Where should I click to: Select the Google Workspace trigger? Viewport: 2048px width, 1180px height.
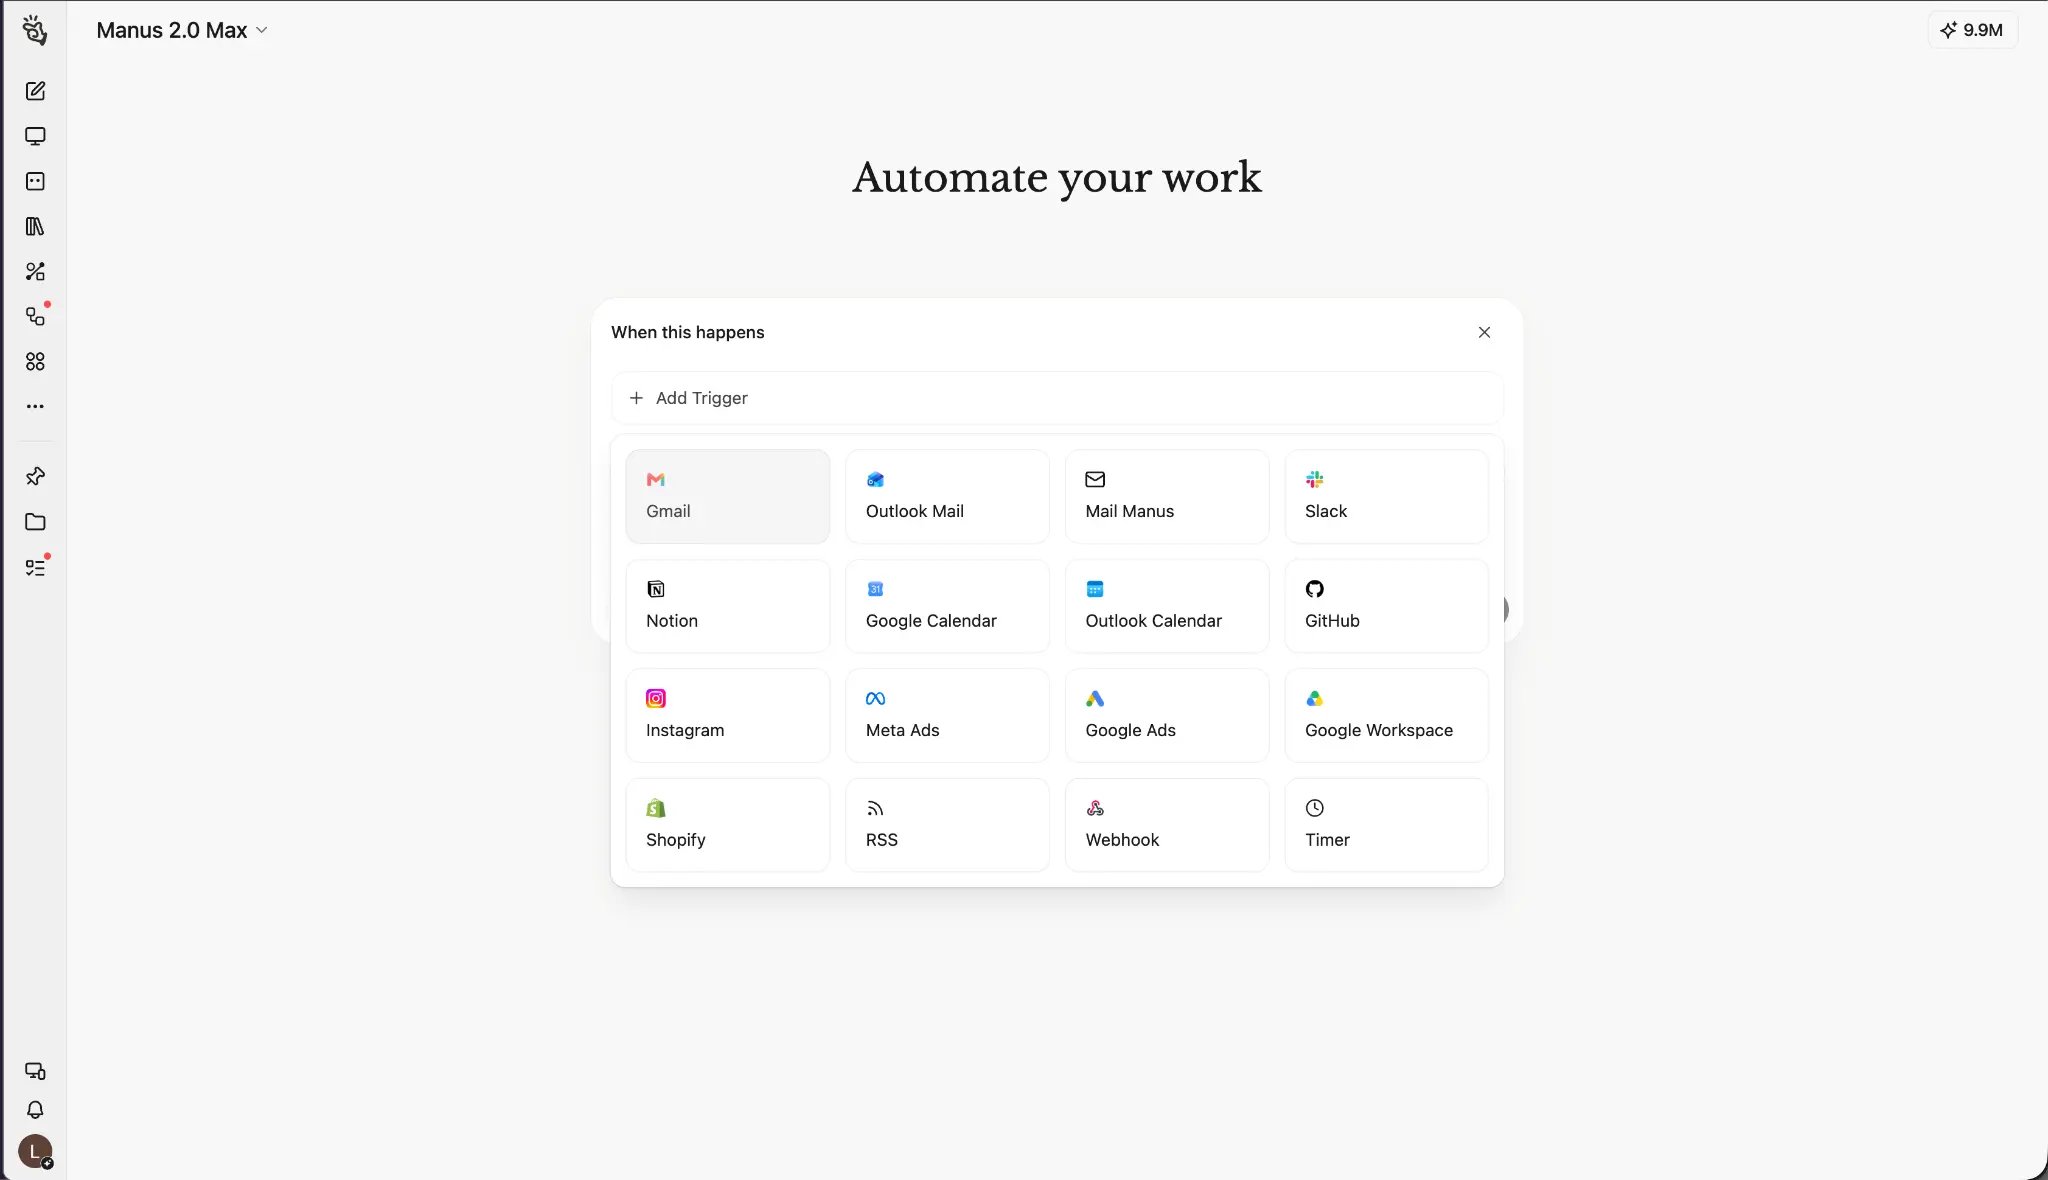click(x=1386, y=715)
